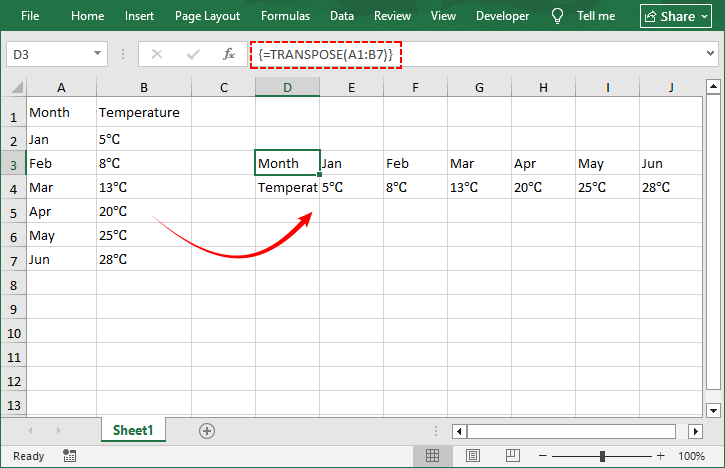
Task: Click the Enter checkmark in formula bar
Action: coord(193,54)
